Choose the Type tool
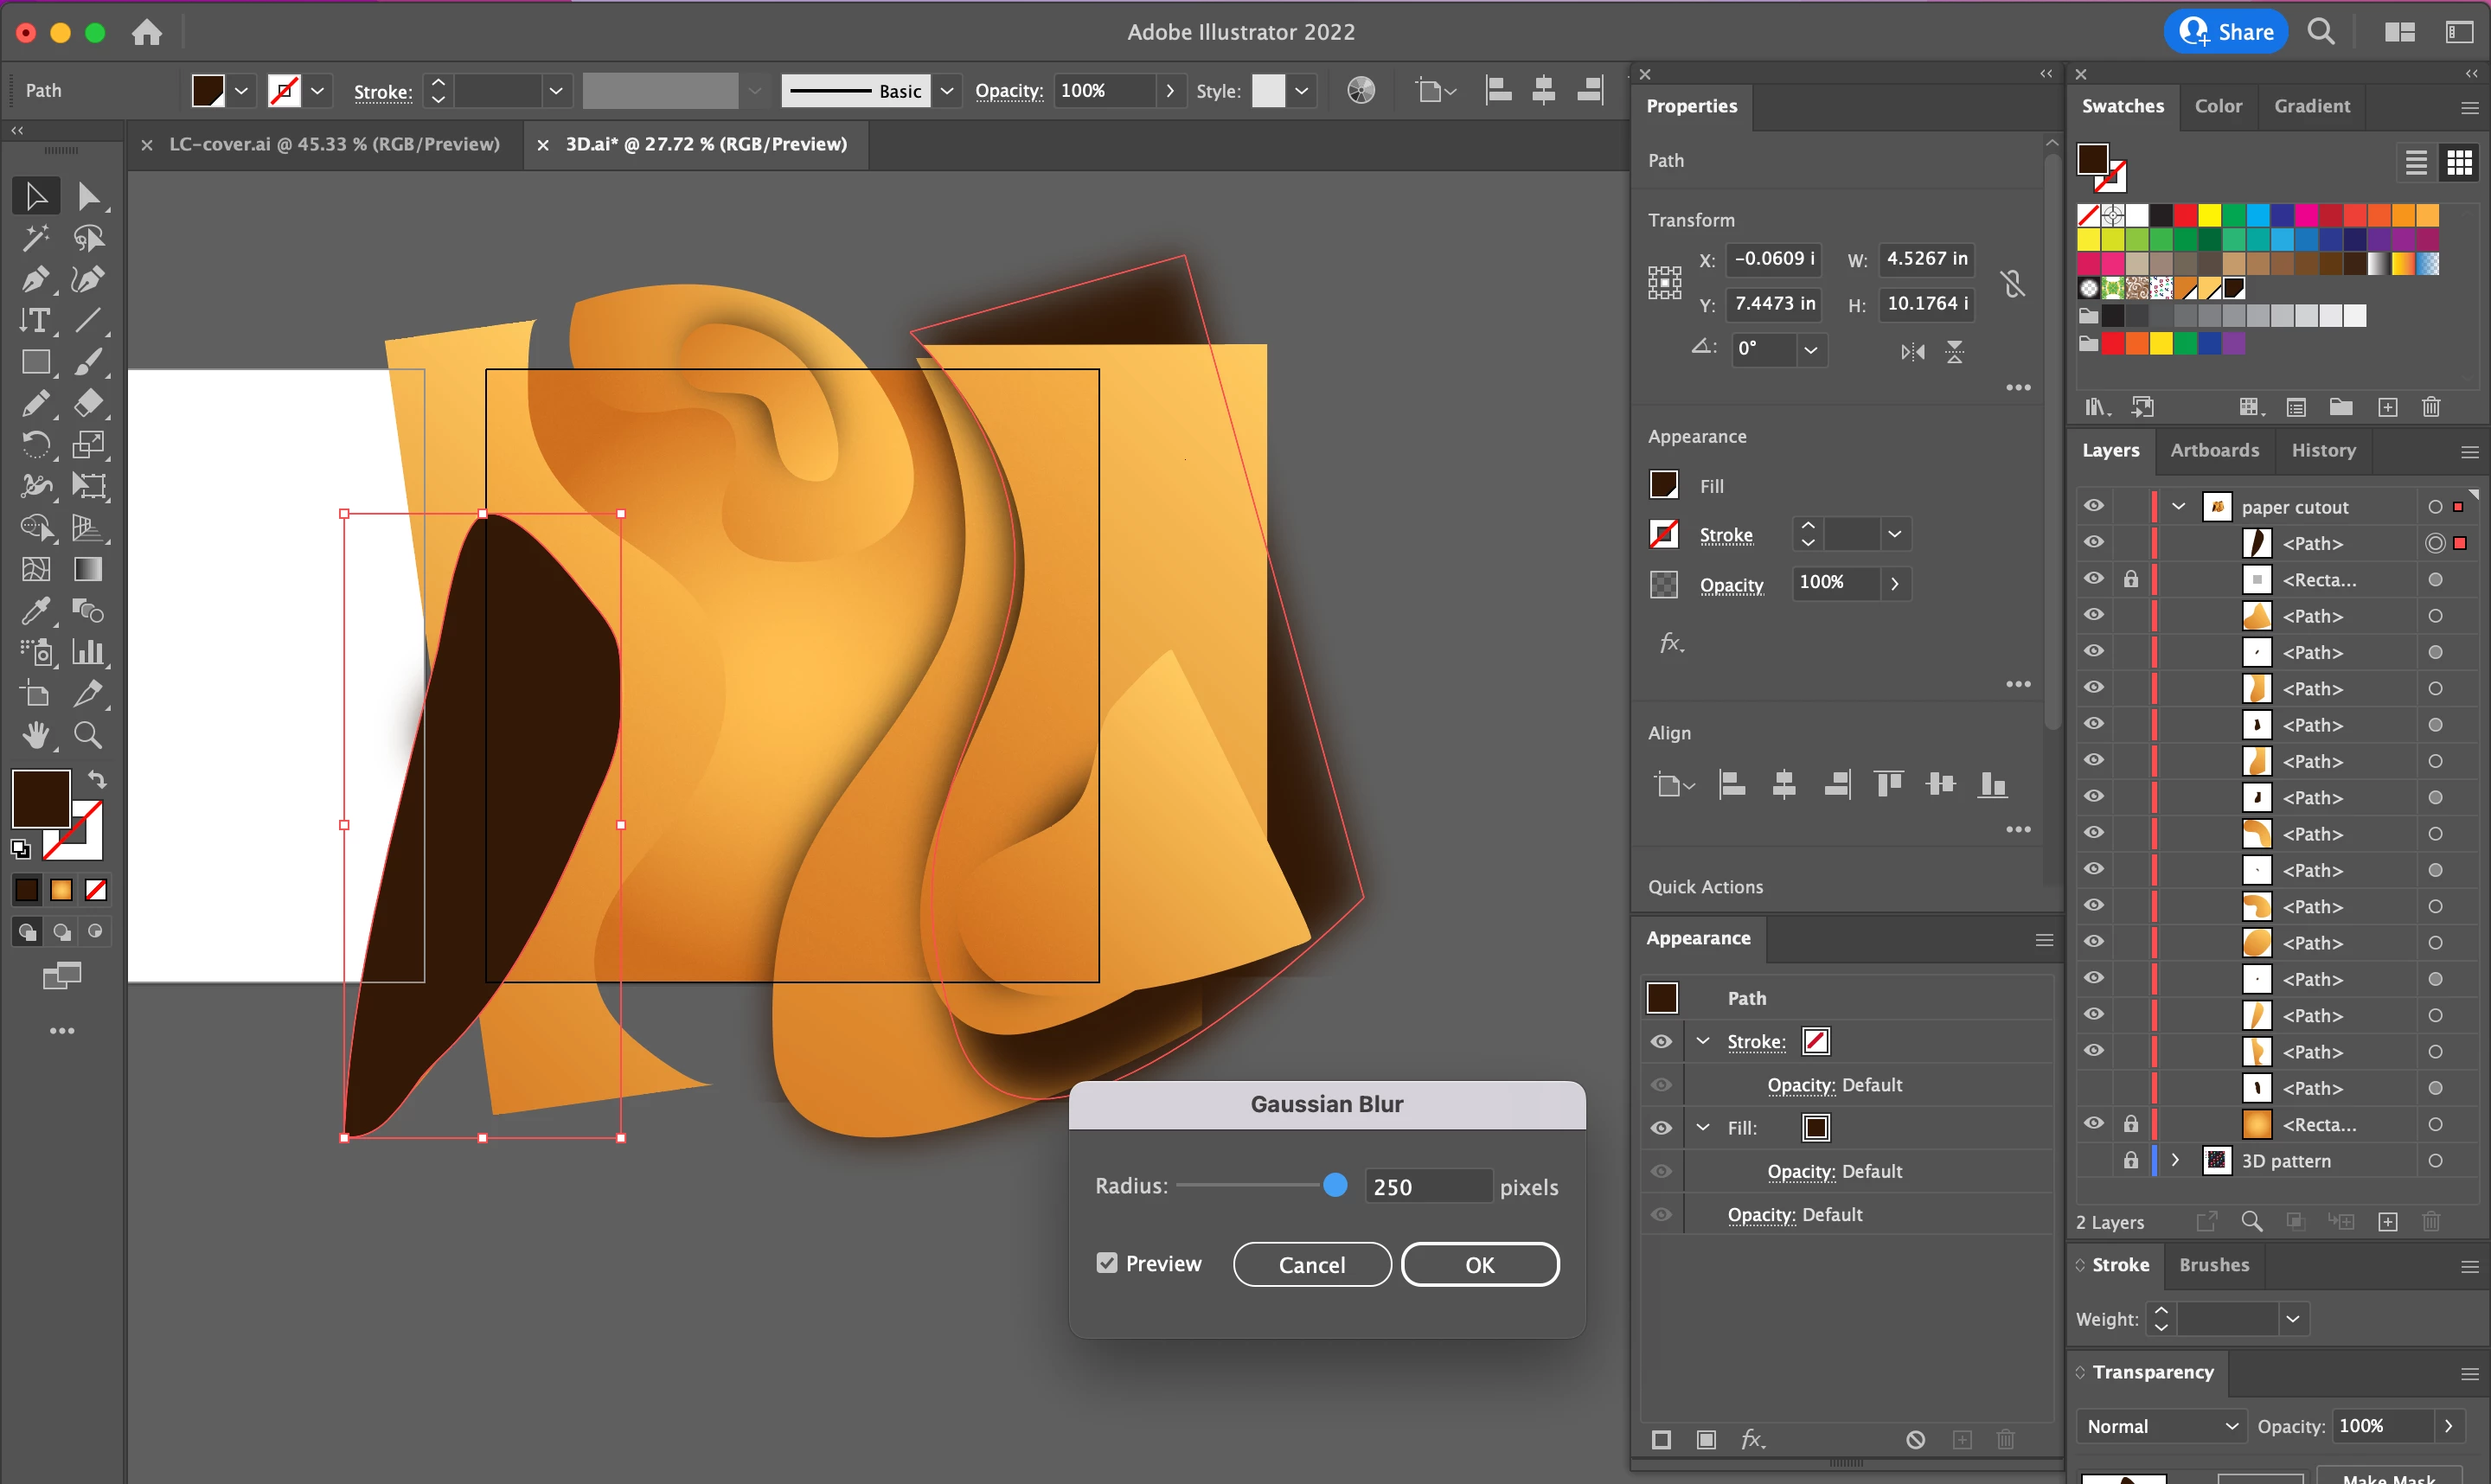This screenshot has width=2491, height=1484. click(x=36, y=321)
